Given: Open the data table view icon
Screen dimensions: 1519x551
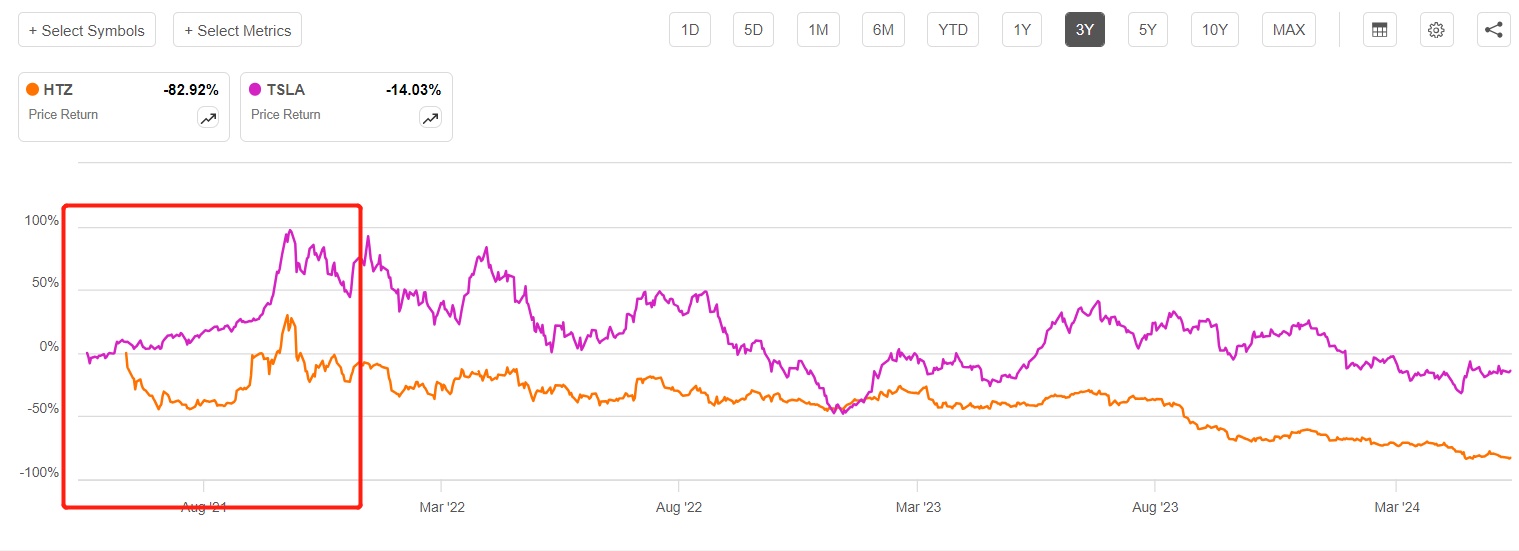Looking at the screenshot, I should click(x=1379, y=30).
